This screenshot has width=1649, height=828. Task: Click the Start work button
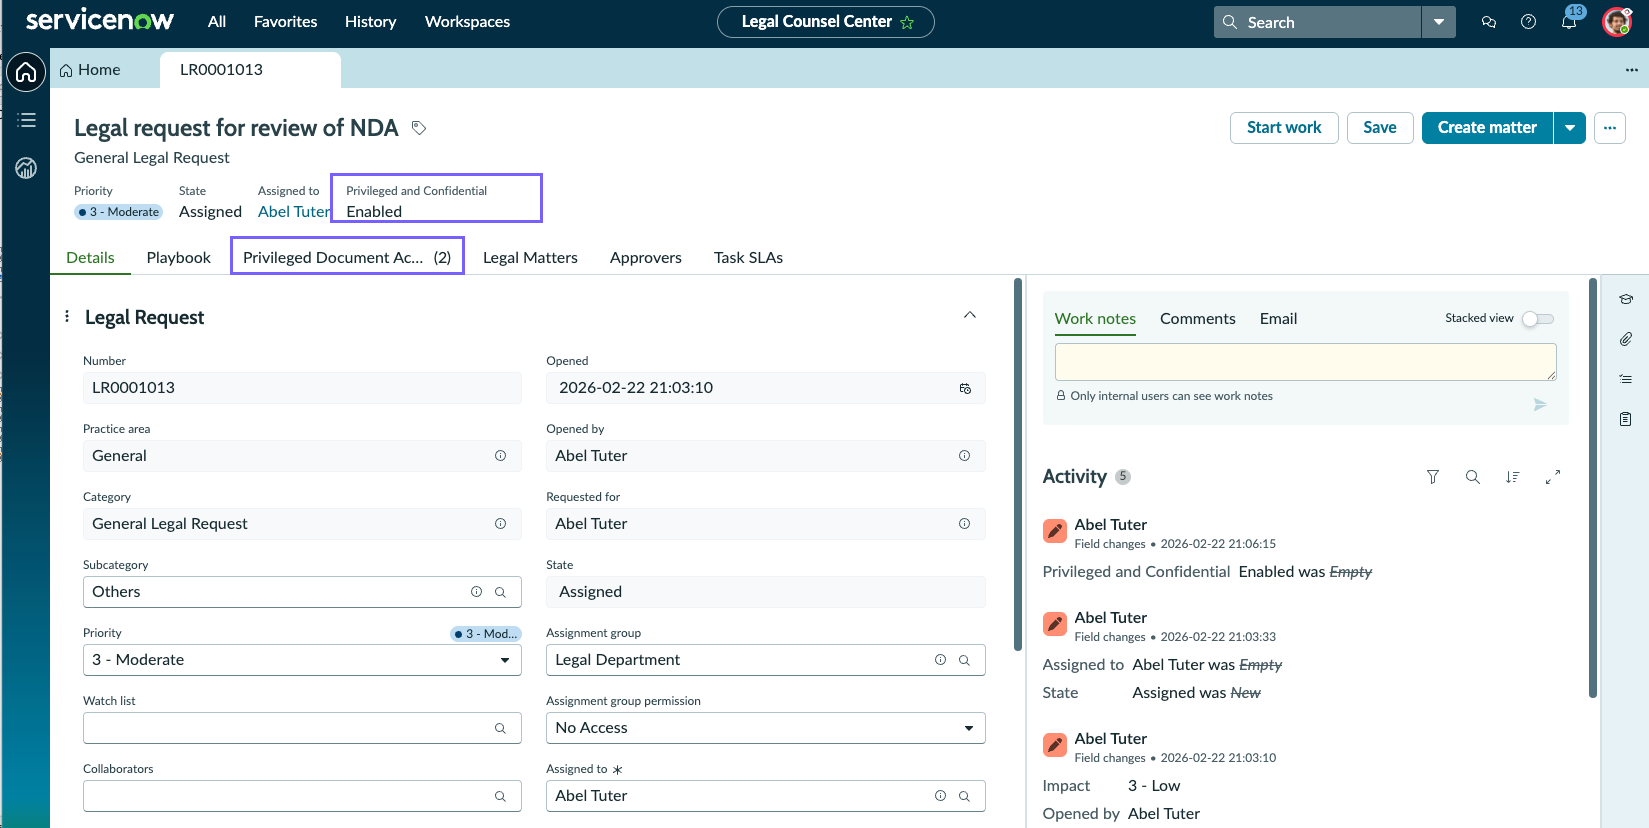pyautogui.click(x=1284, y=128)
